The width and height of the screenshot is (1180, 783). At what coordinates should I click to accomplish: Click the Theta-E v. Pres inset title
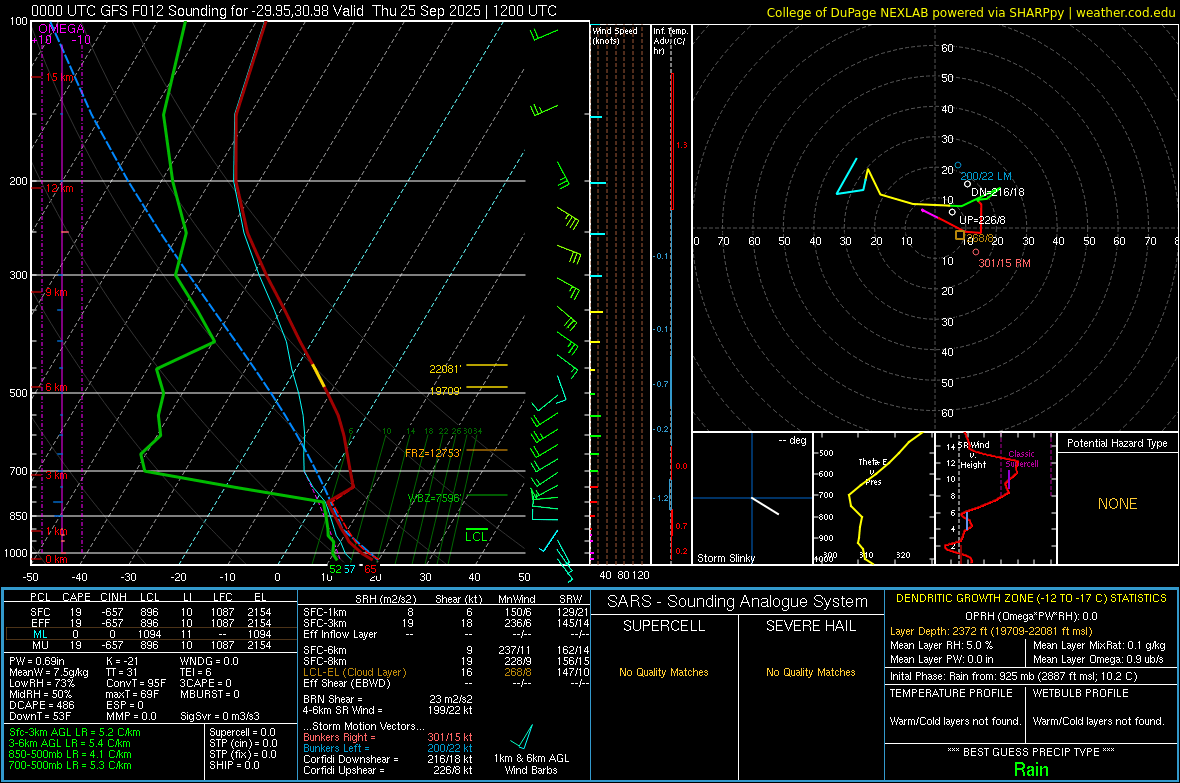[x=873, y=471]
